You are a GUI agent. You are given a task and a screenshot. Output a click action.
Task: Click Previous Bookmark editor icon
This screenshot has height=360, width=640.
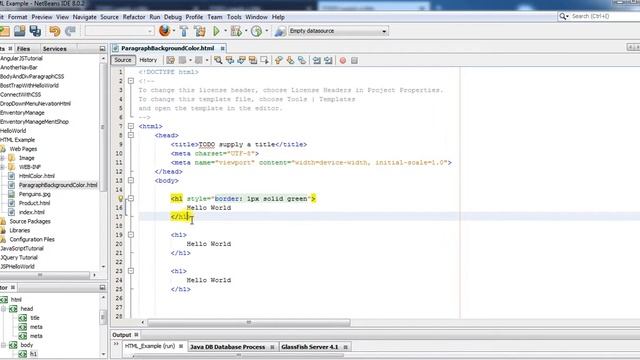tap(279, 60)
